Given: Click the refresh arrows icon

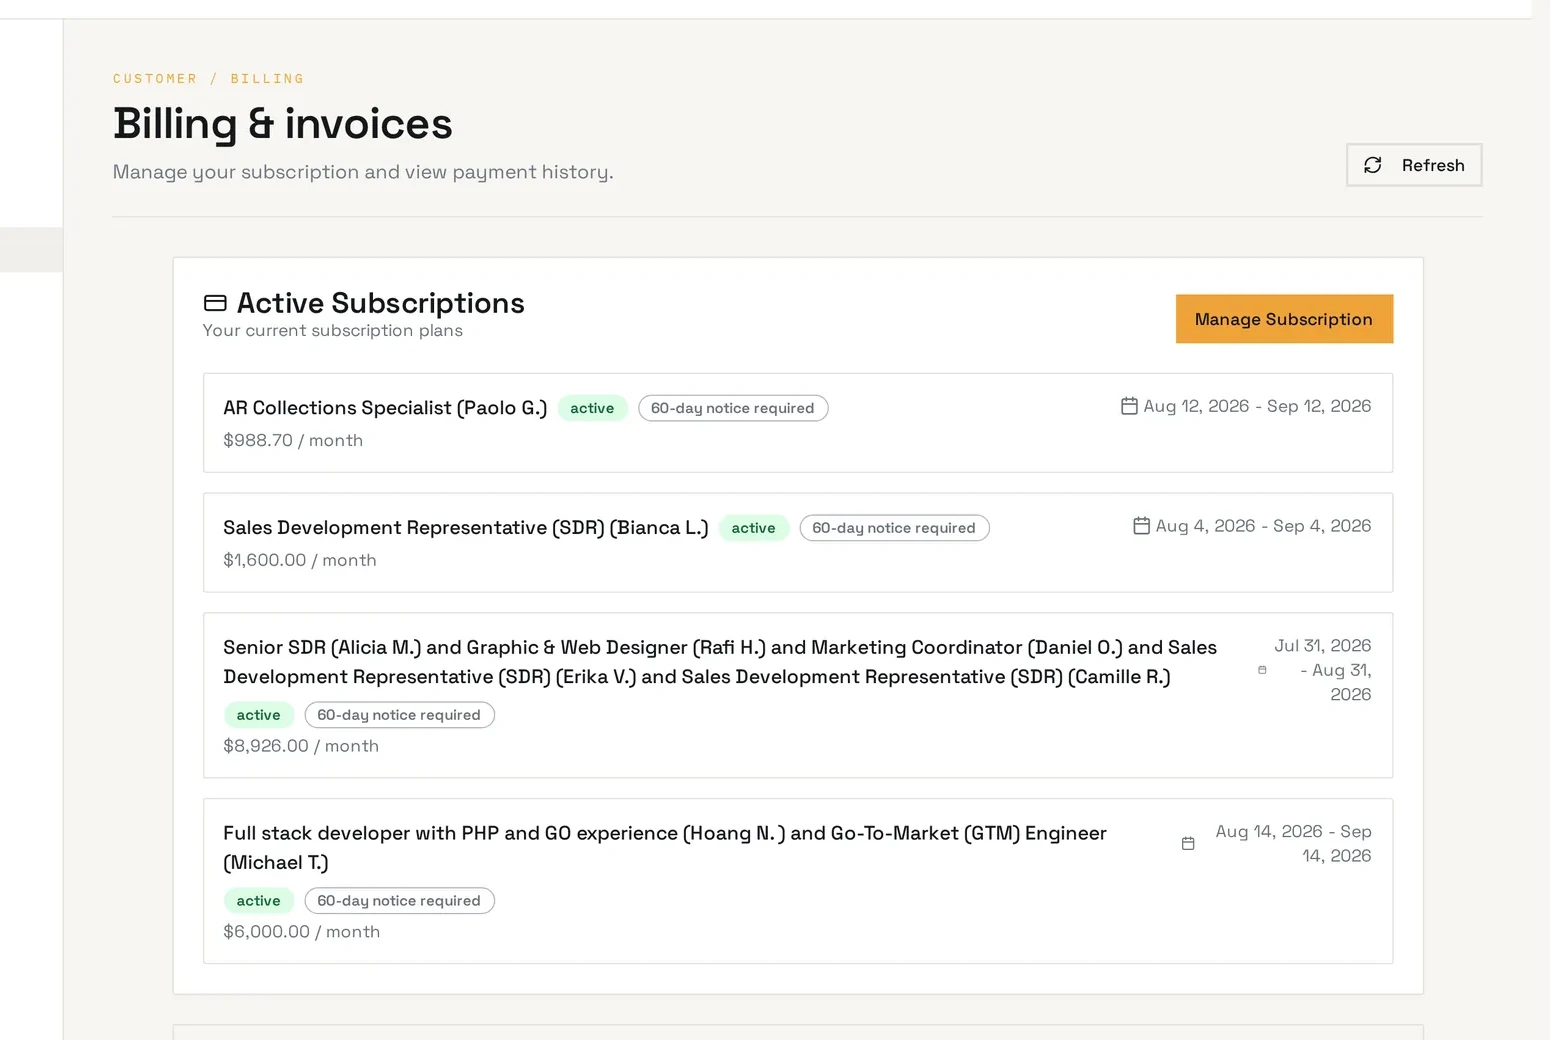Looking at the screenshot, I should pyautogui.click(x=1373, y=165).
